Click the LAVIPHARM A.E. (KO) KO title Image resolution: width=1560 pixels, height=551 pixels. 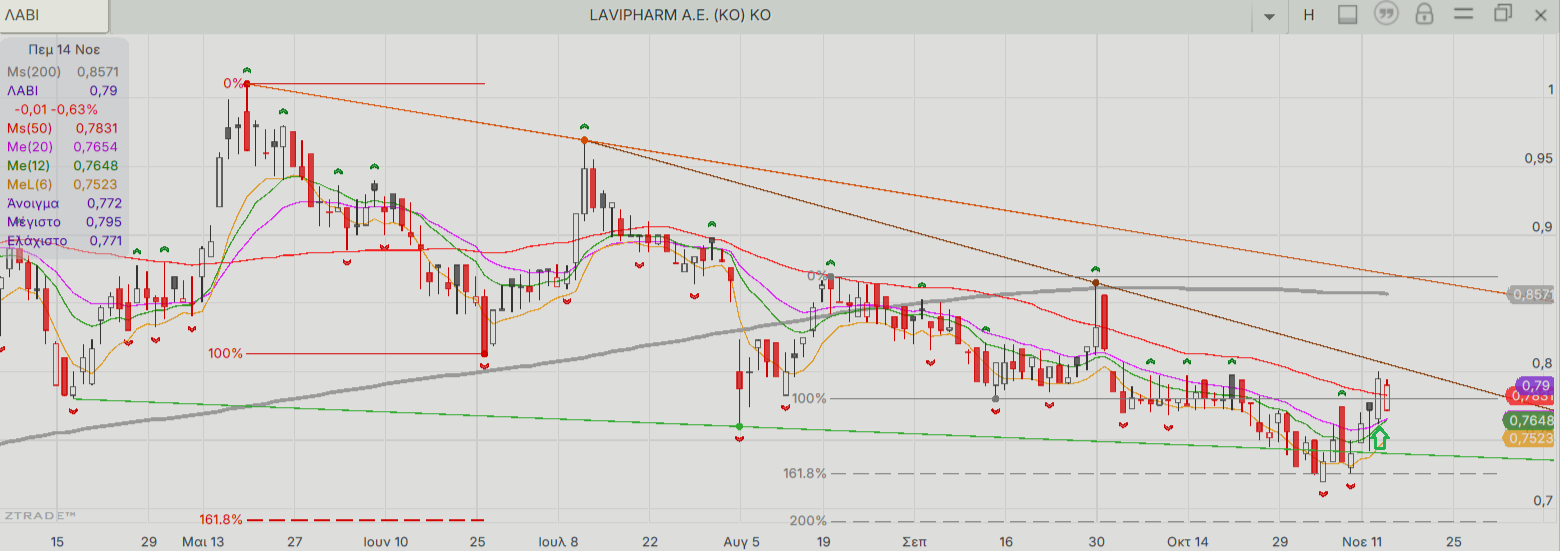coord(680,15)
